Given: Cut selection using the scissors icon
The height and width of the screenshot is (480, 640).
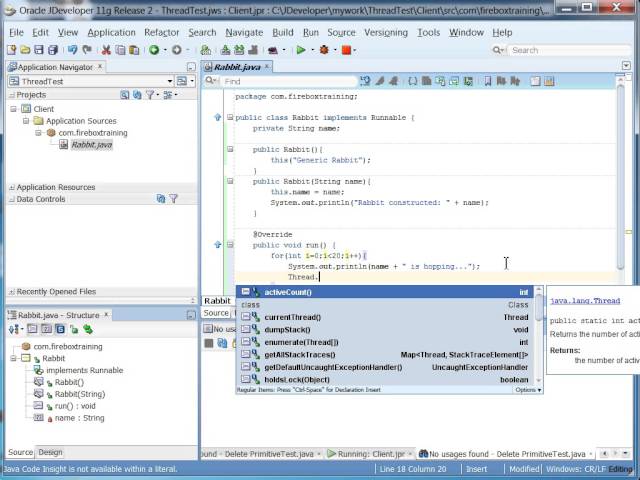Looking at the screenshot, I should [x=106, y=50].
